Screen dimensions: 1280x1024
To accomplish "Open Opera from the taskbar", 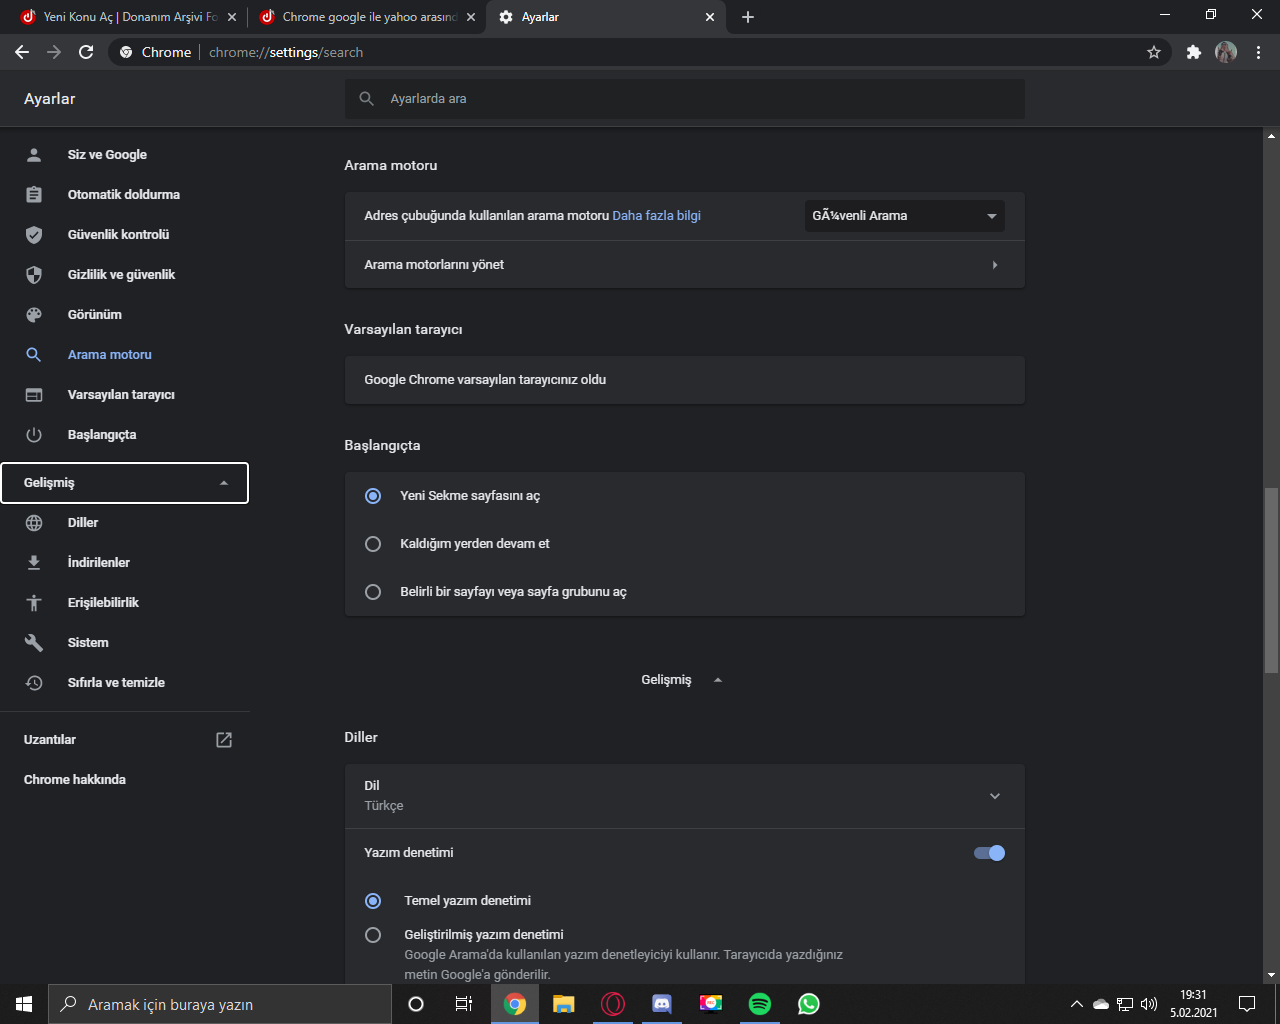I will pos(613,1004).
